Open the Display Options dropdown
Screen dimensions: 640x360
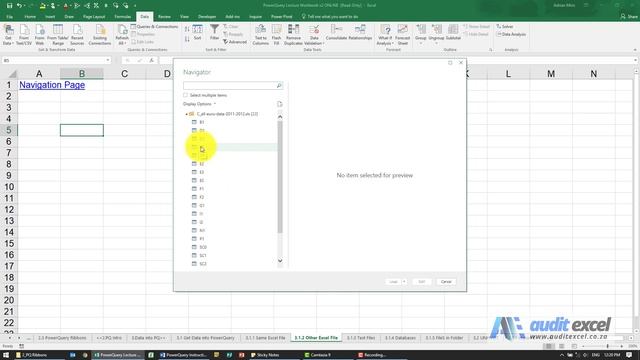coord(199,104)
